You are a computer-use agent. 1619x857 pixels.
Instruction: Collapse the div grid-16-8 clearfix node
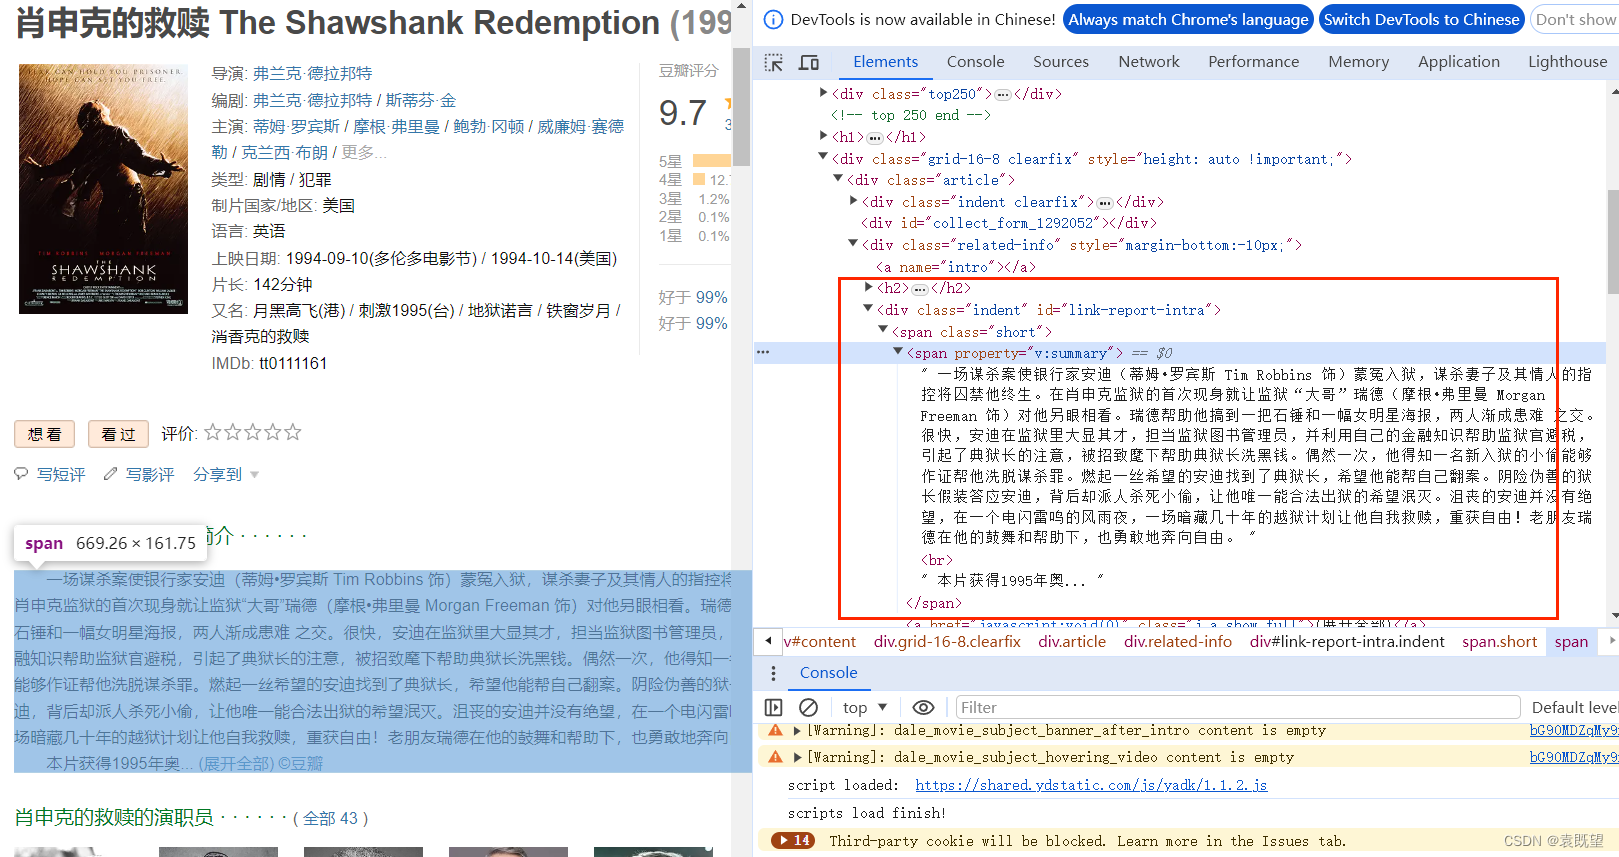823,158
